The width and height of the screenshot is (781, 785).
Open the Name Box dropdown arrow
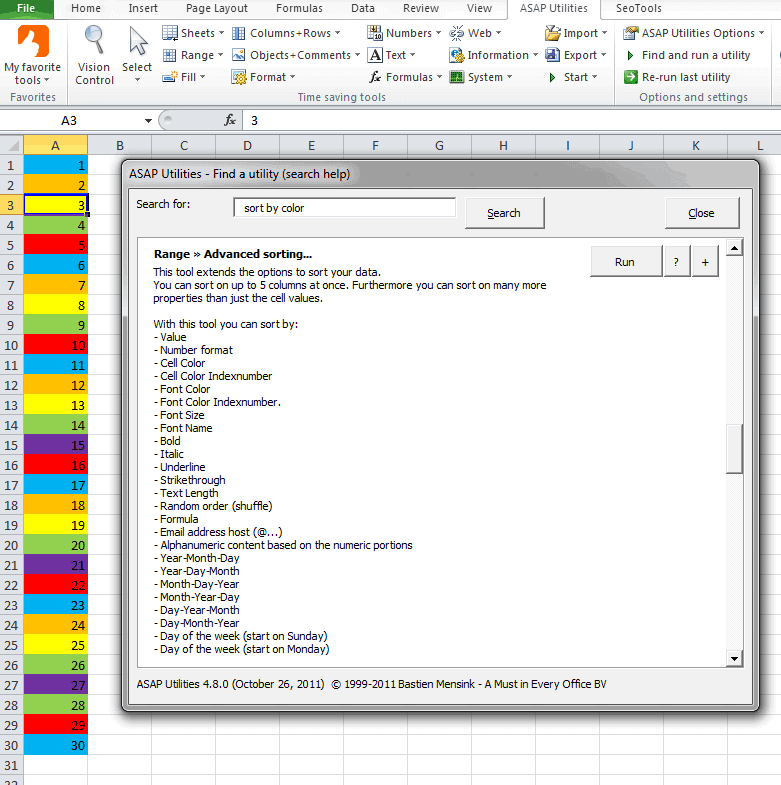pos(148,121)
